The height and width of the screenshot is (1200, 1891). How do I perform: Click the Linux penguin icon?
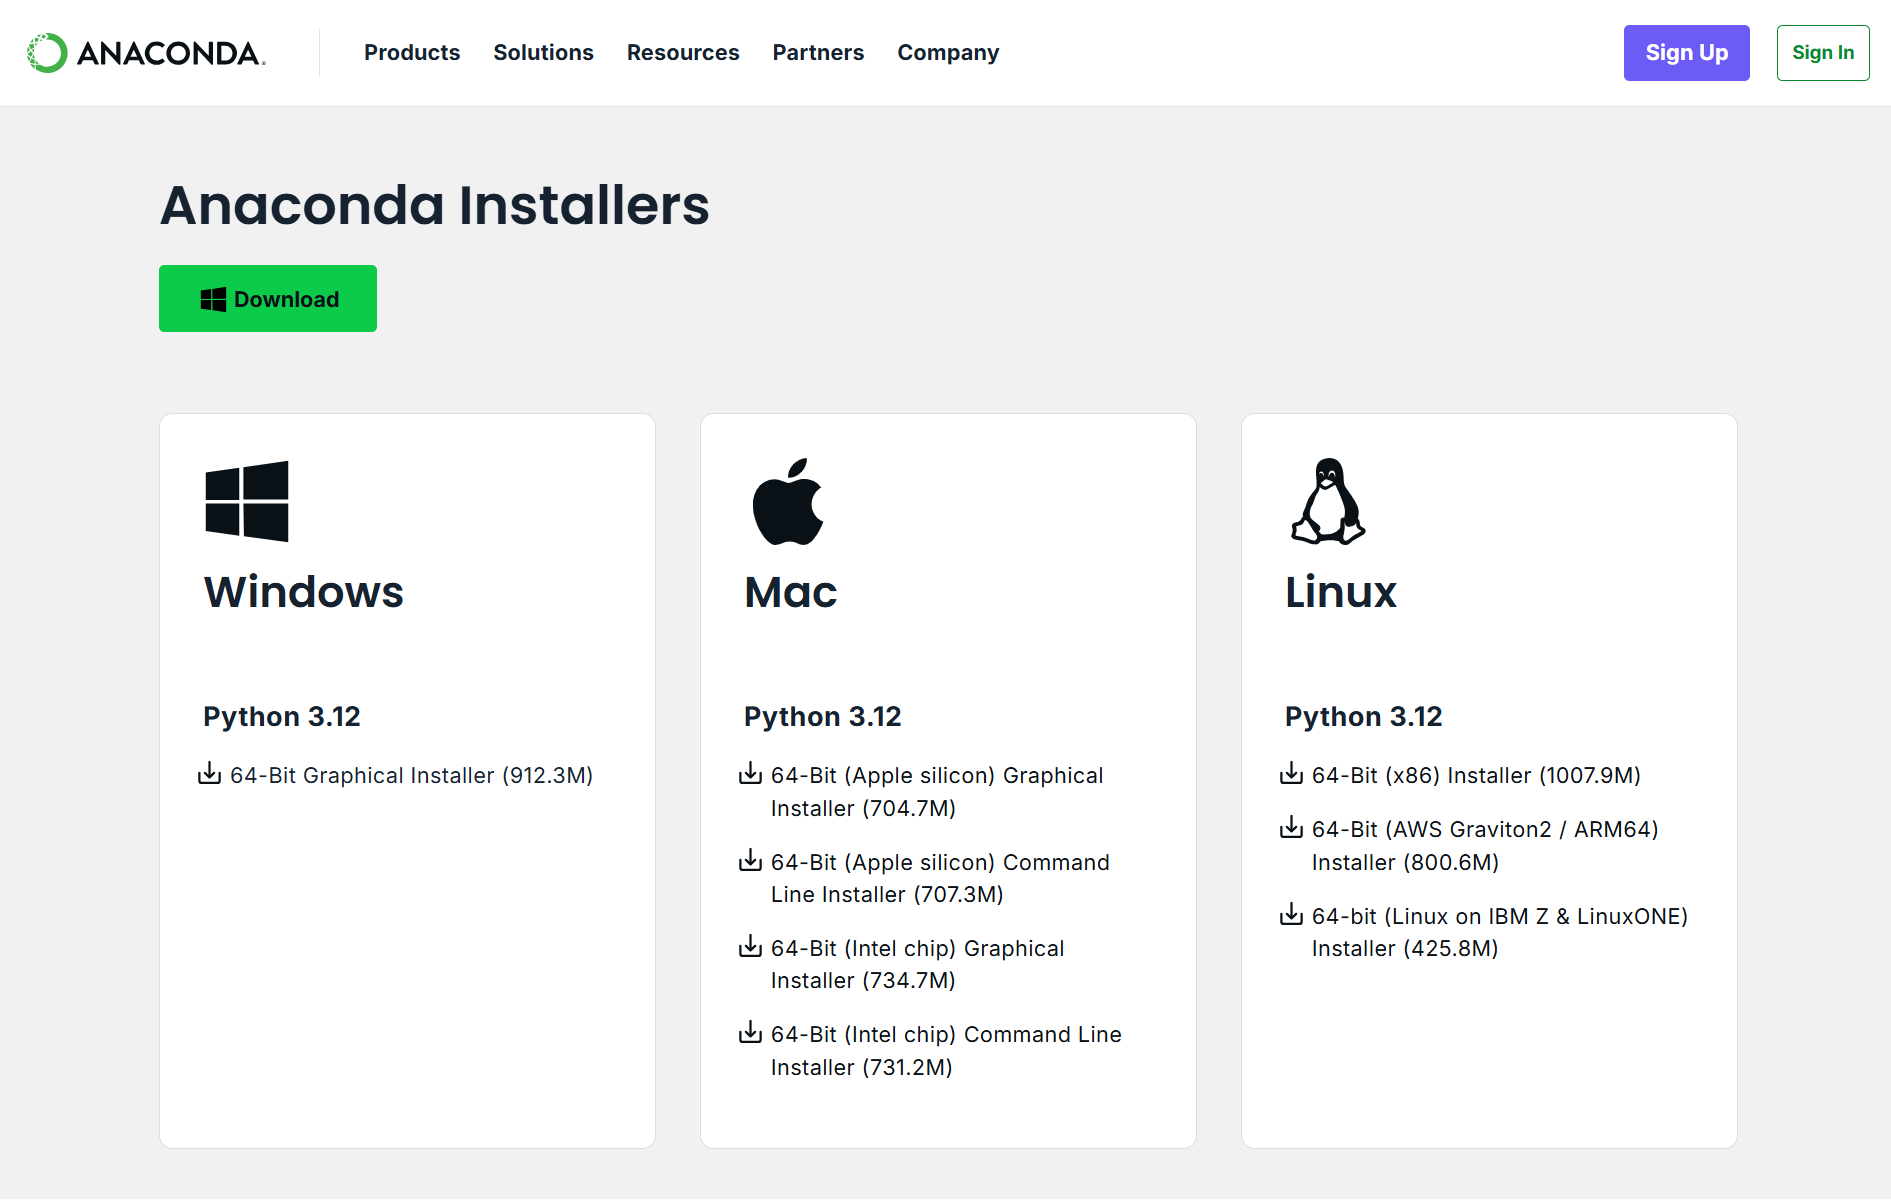coord(1328,501)
